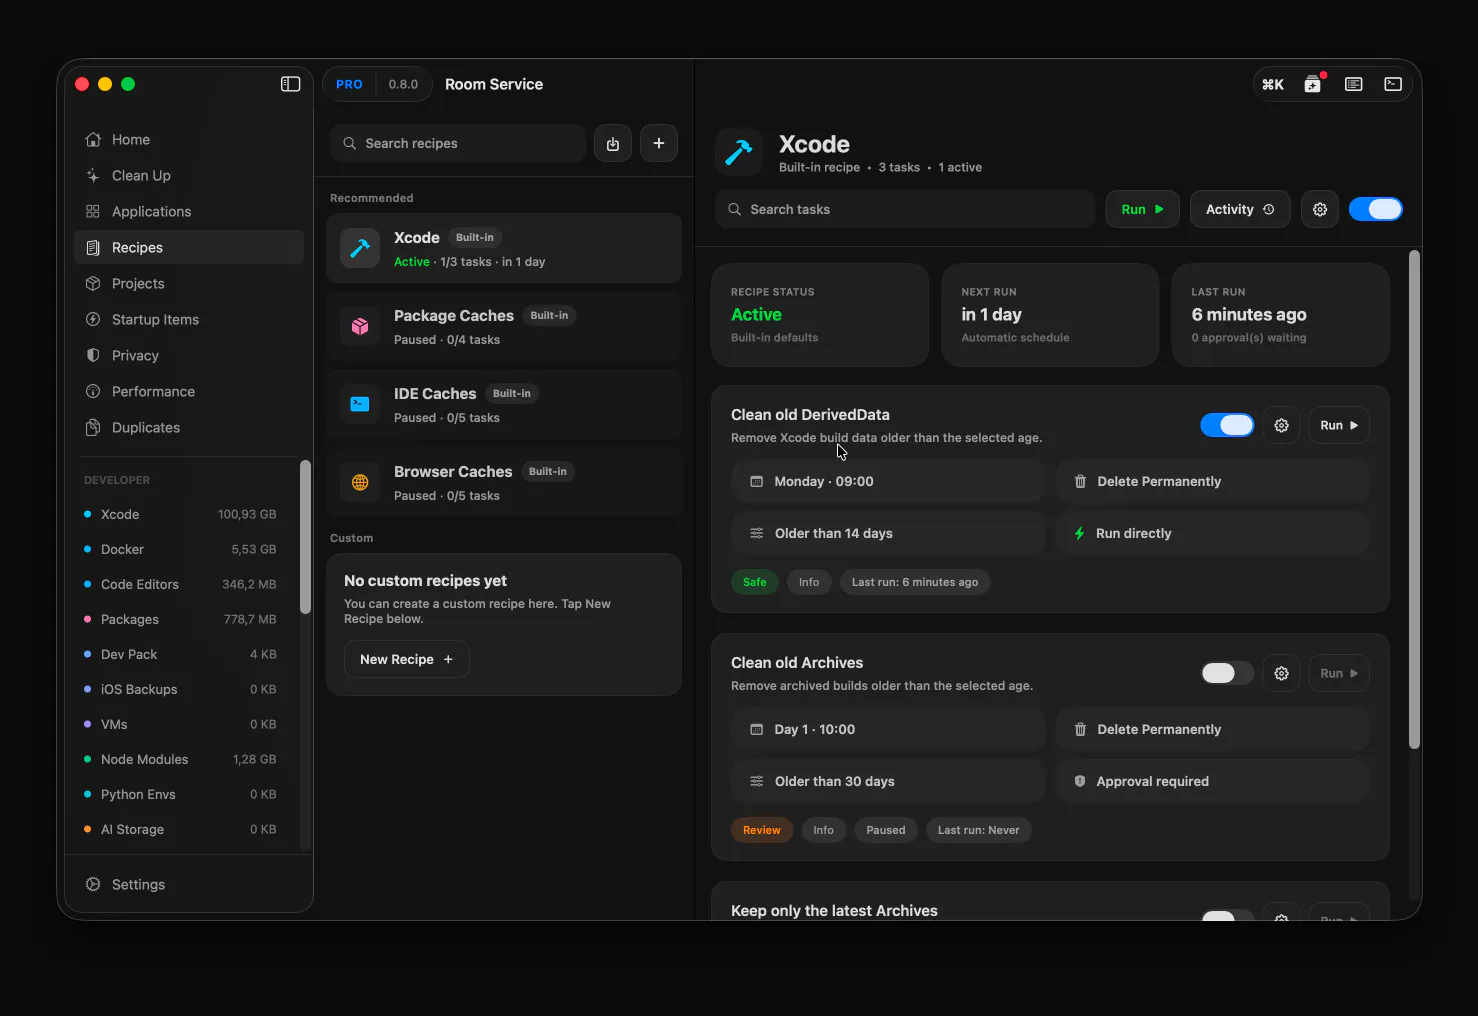Disable the whole Xcode recipe toggle
The width and height of the screenshot is (1478, 1016).
coord(1376,209)
